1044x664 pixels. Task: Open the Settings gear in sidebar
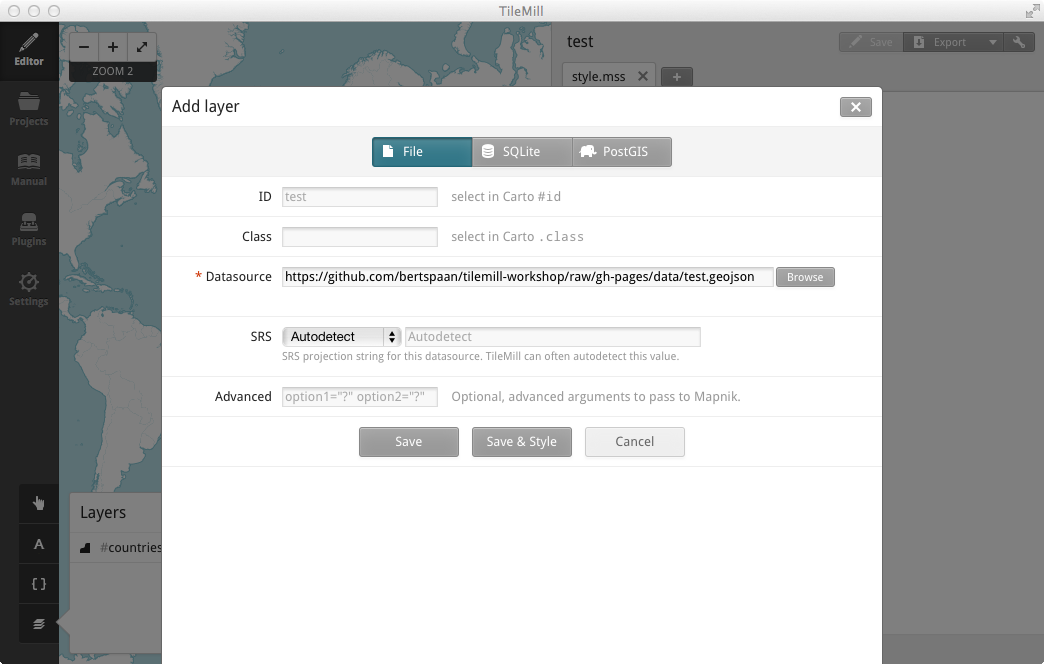pos(29,289)
